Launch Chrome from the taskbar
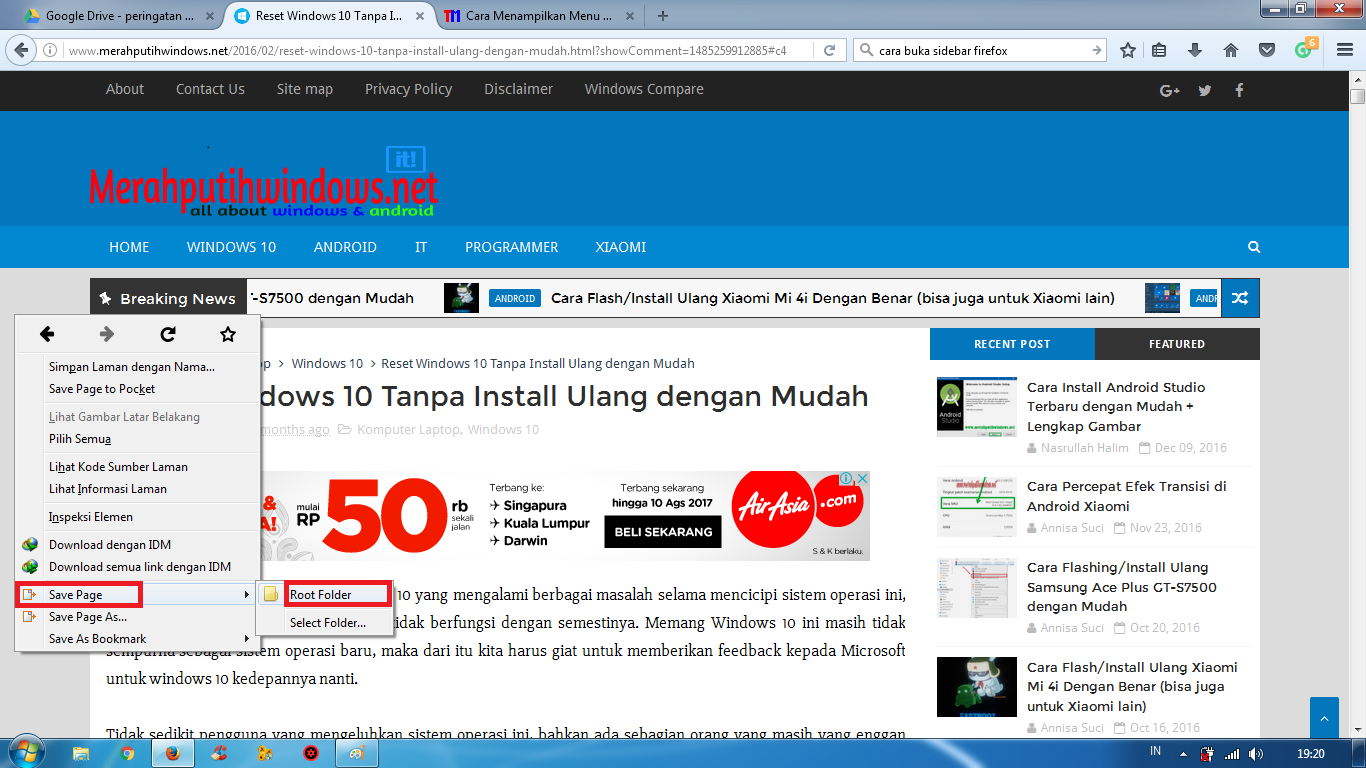1366x768 pixels. 127,753
